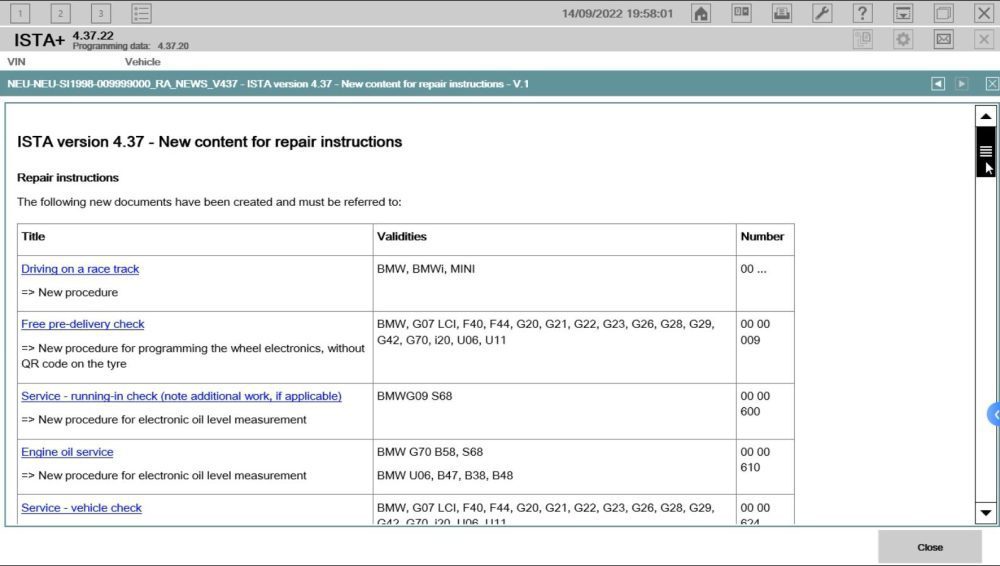Minimize the ISTA window icon

[902, 13]
